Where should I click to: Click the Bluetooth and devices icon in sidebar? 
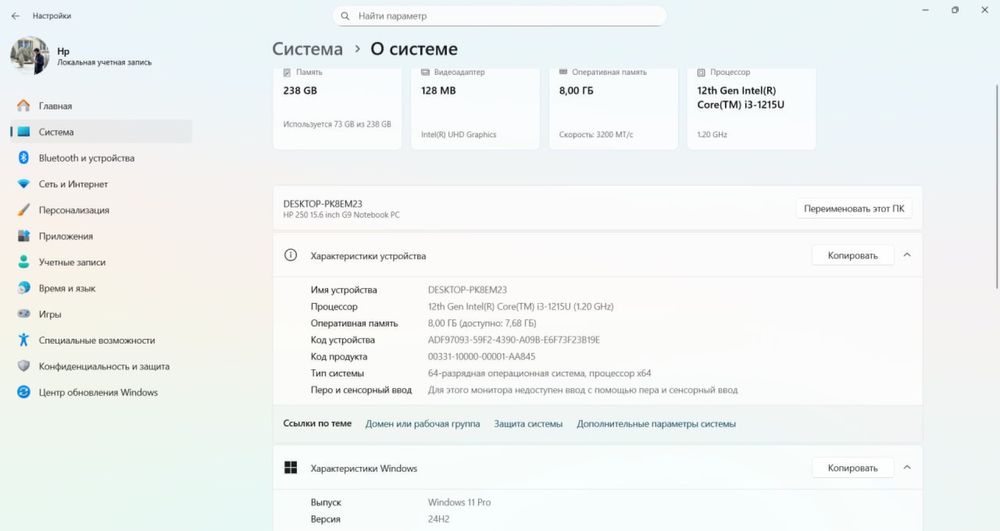pos(23,158)
